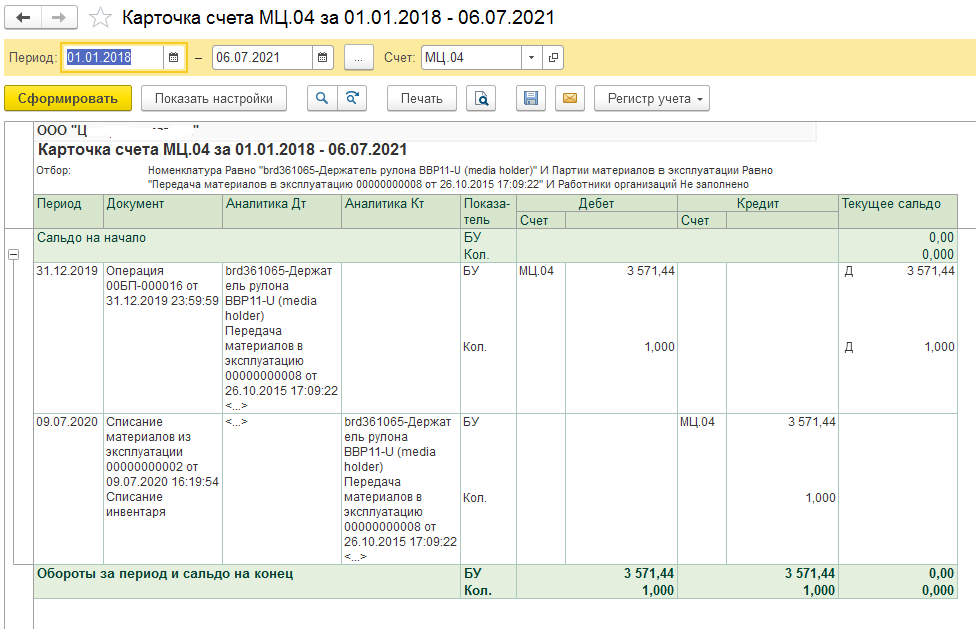Click the Сальдо на начало row label
This screenshot has width=976, height=629.
pyautogui.click(x=92, y=238)
